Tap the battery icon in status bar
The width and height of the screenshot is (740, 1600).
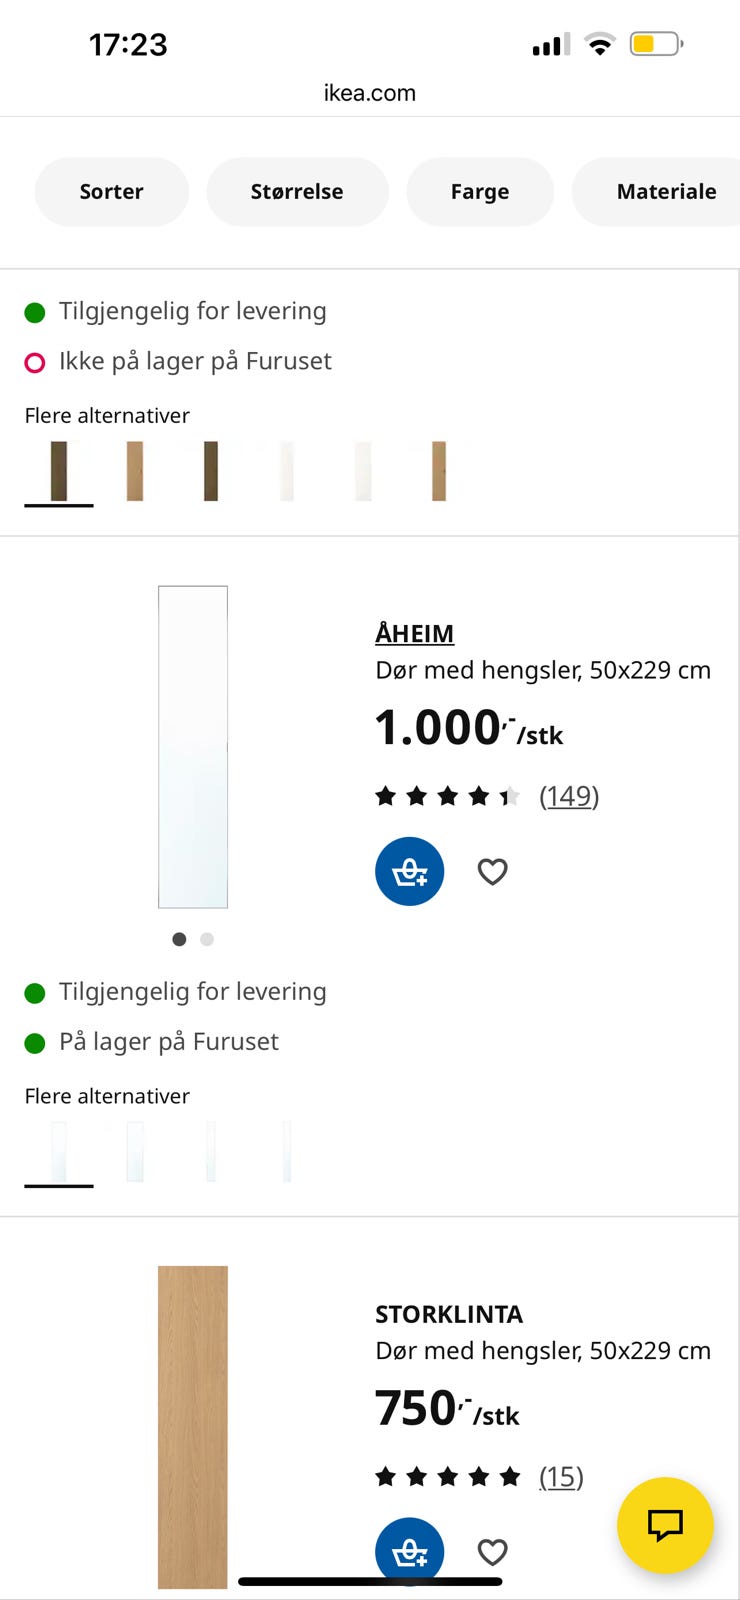coord(655,44)
